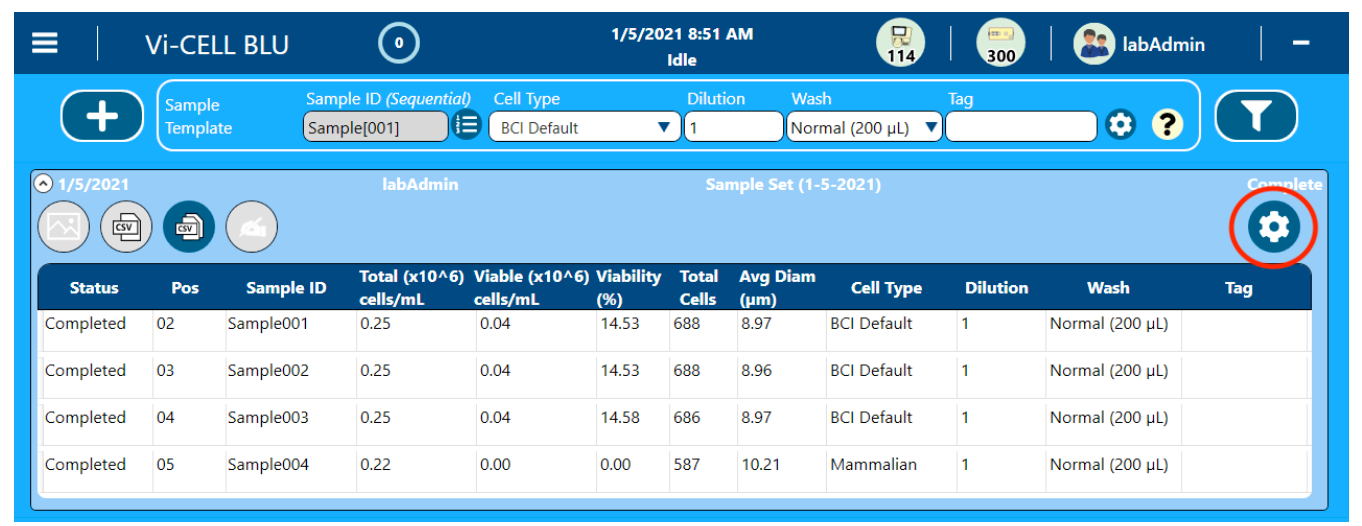Viewport: 1362px width, 526px height.
Task: Click the greyed signature icon
Action: [x=252, y=227]
